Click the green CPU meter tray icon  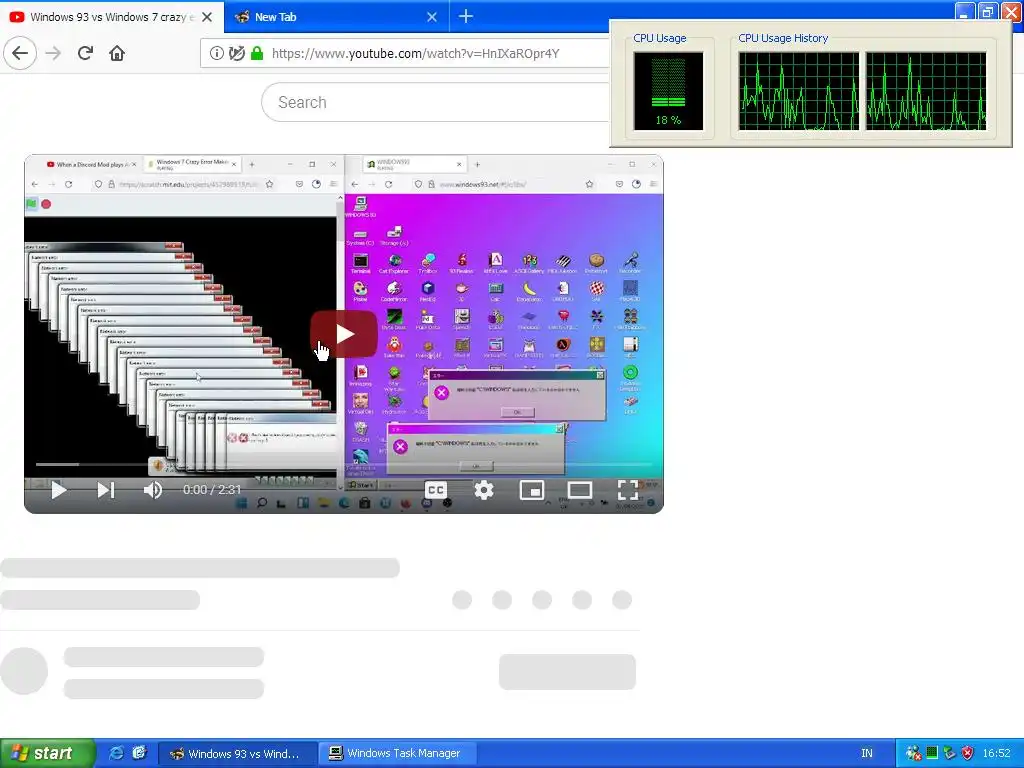932,754
